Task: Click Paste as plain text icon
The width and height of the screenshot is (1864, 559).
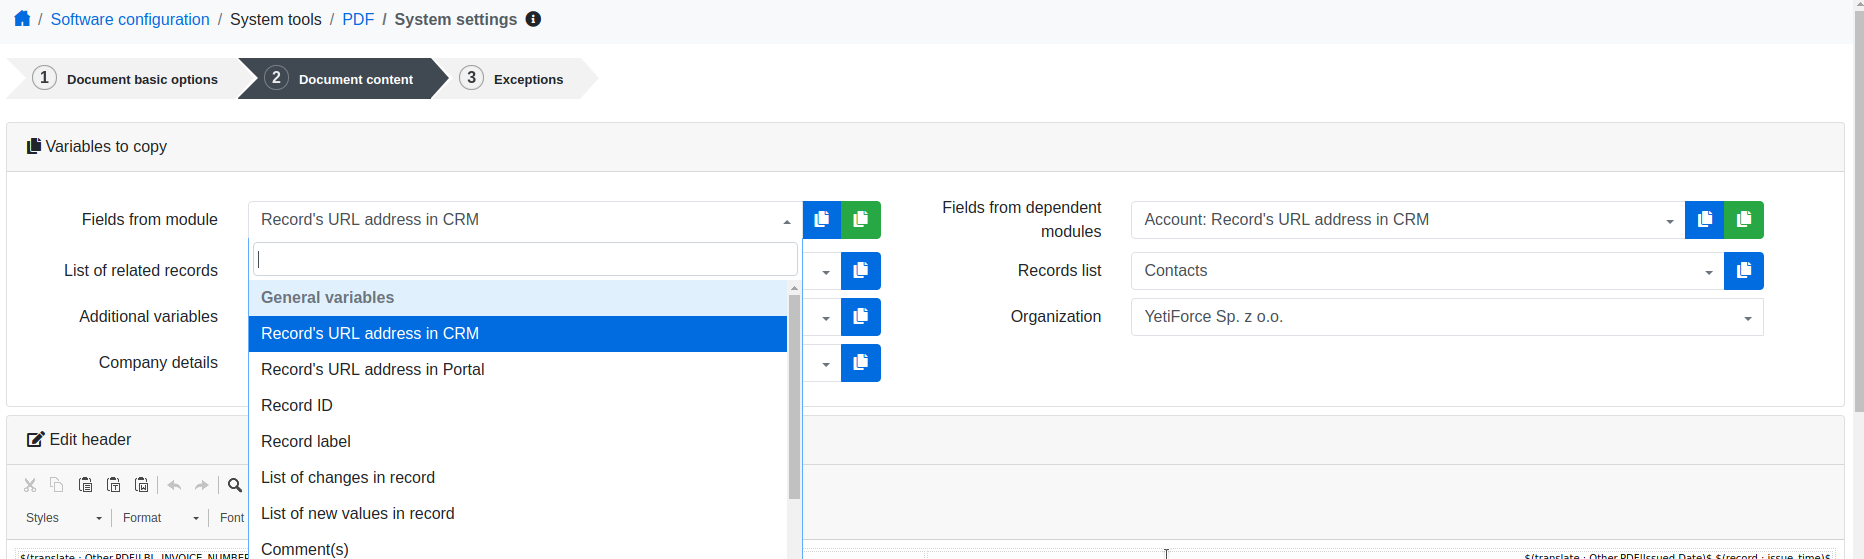Action: (x=114, y=485)
